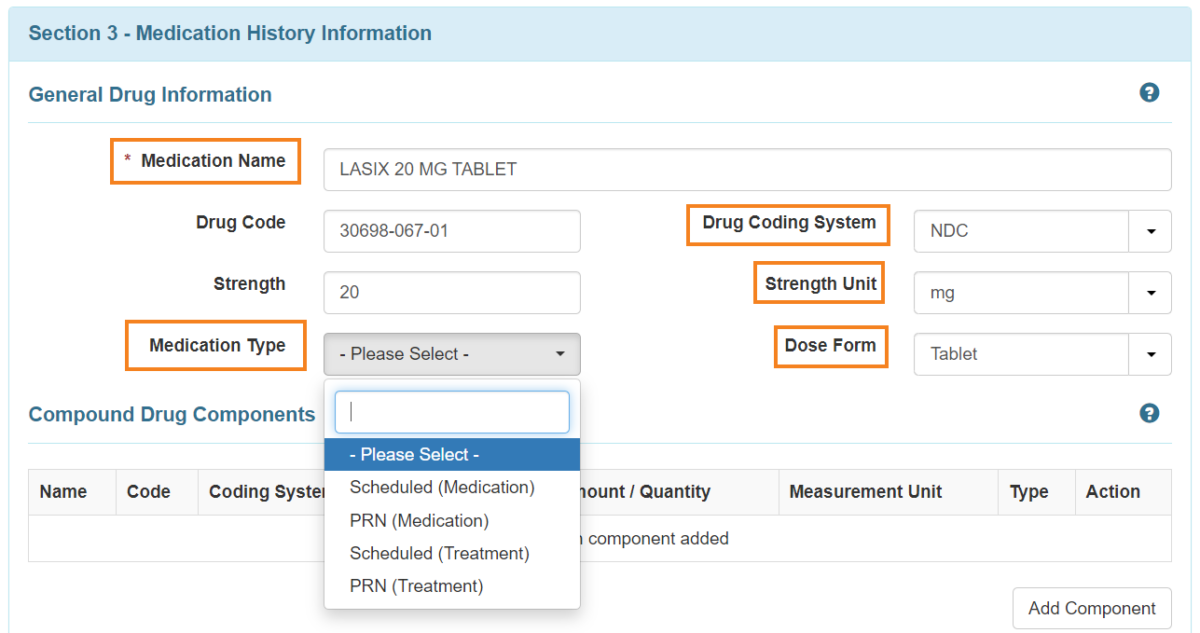Expand the Strength Unit dropdown arrow
Image resolution: width=1200 pixels, height=633 pixels.
[1151, 292]
